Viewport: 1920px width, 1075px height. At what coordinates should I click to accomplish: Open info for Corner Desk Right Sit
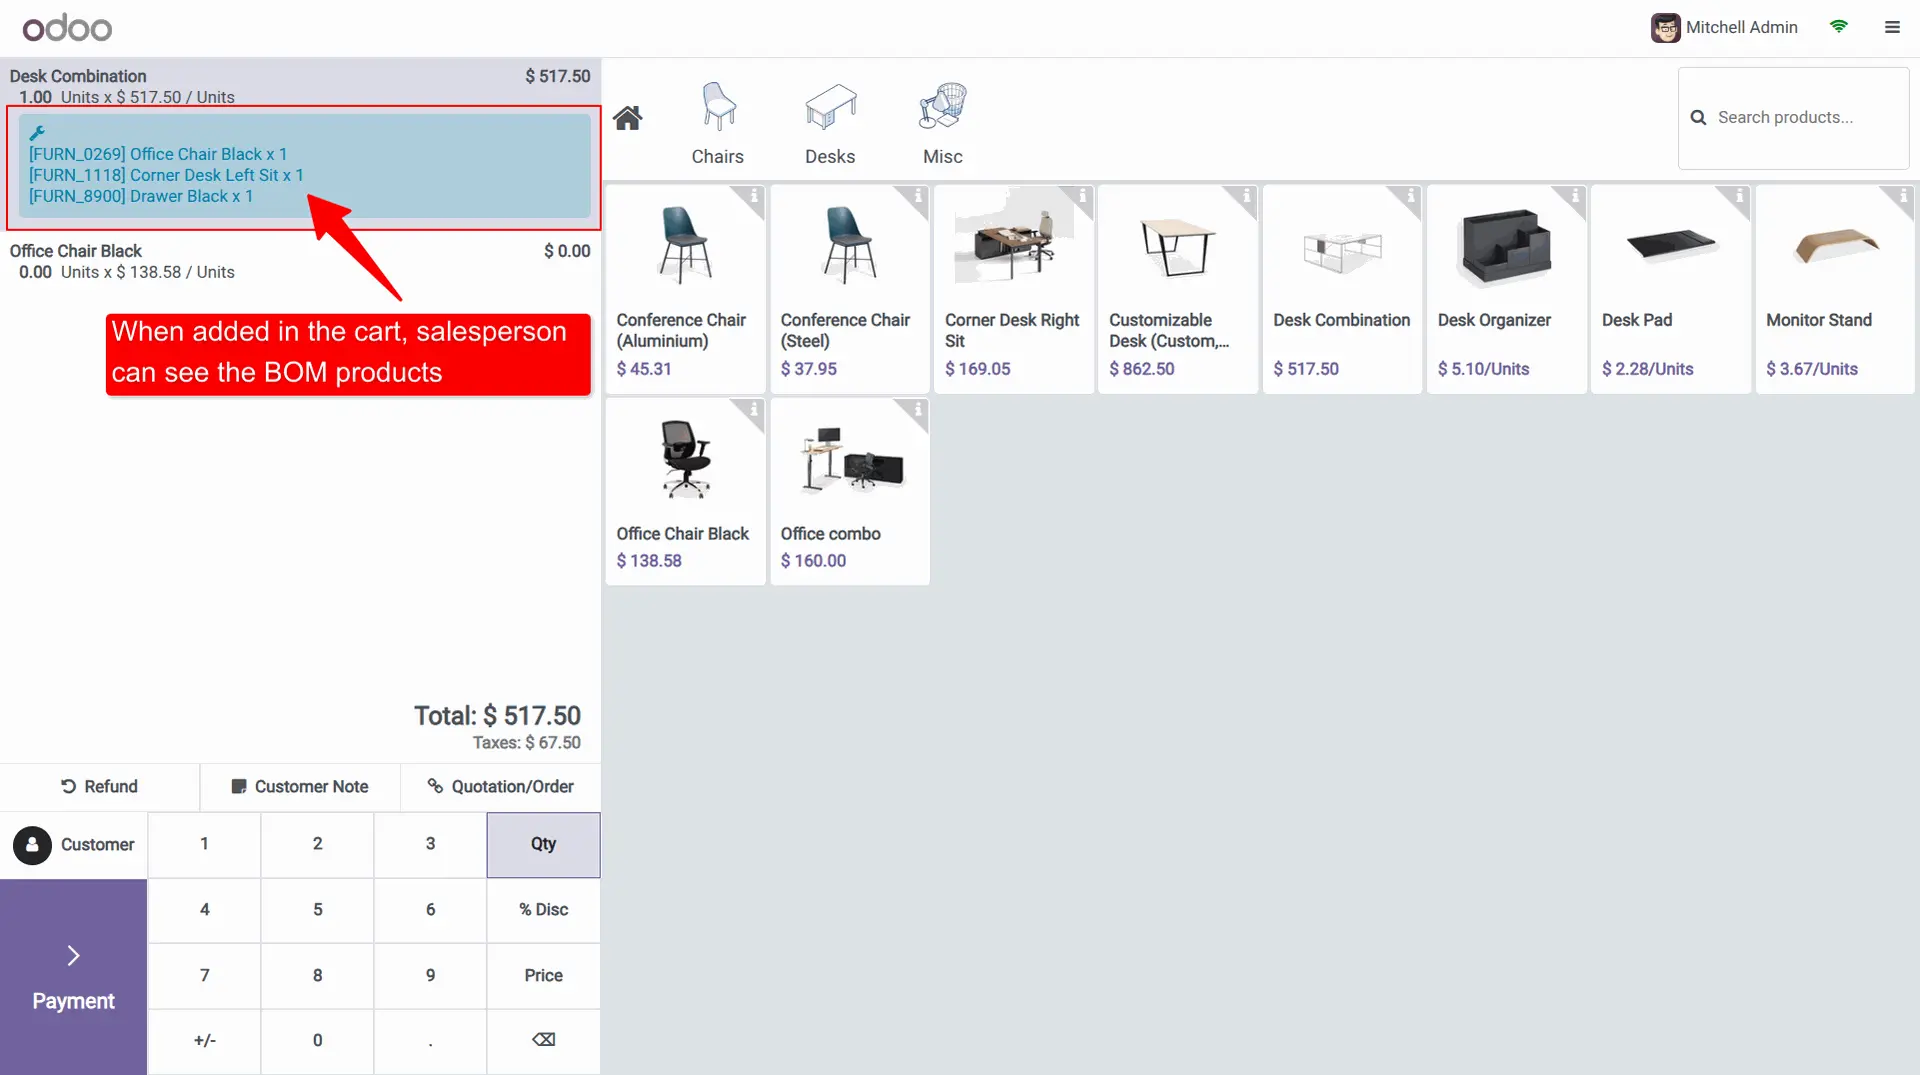pos(1081,197)
